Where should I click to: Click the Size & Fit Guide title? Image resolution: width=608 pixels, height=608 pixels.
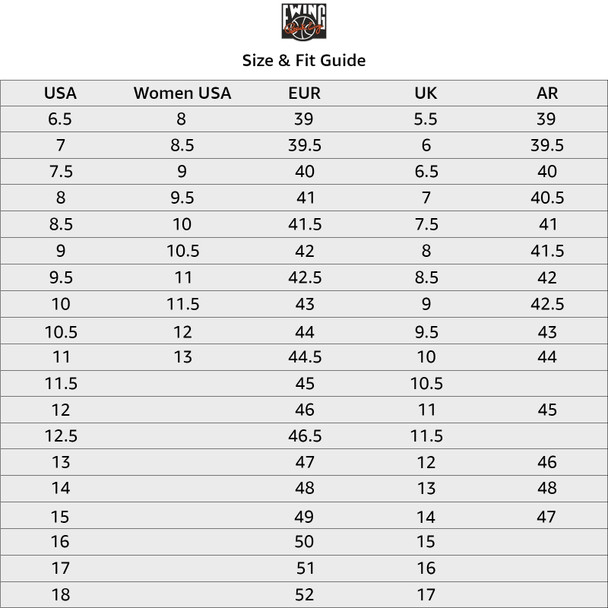point(304,60)
